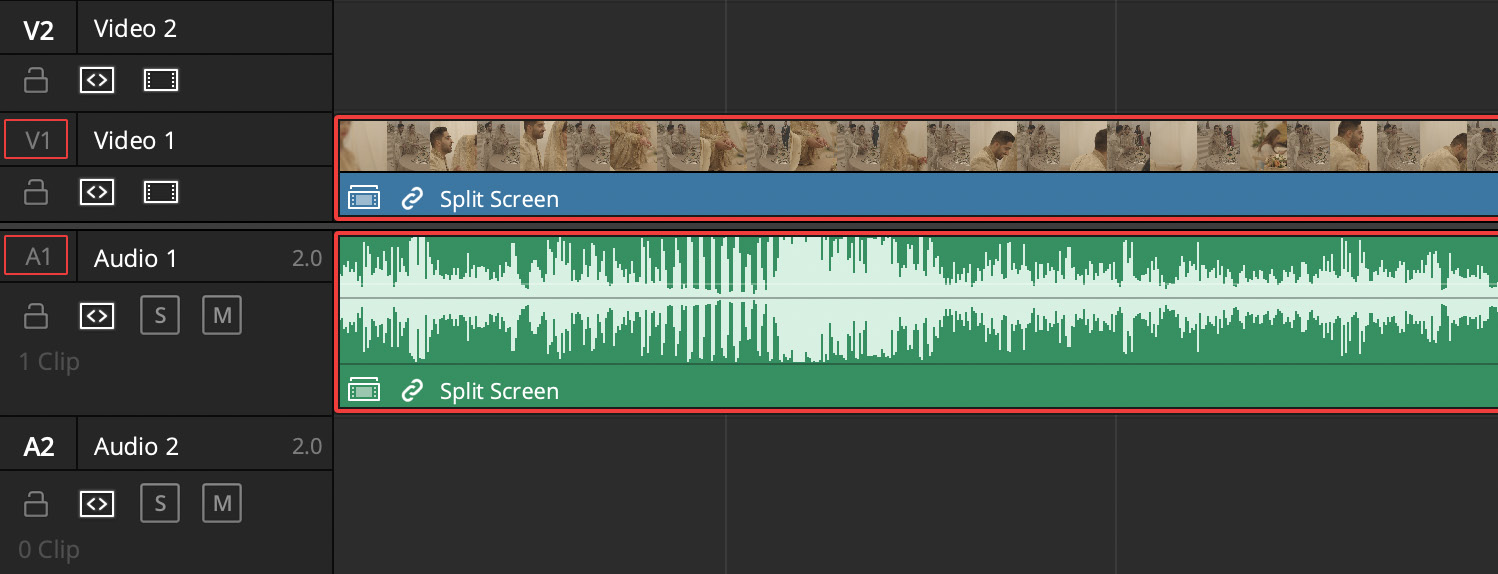Select the A2 track destination label

click(38, 447)
